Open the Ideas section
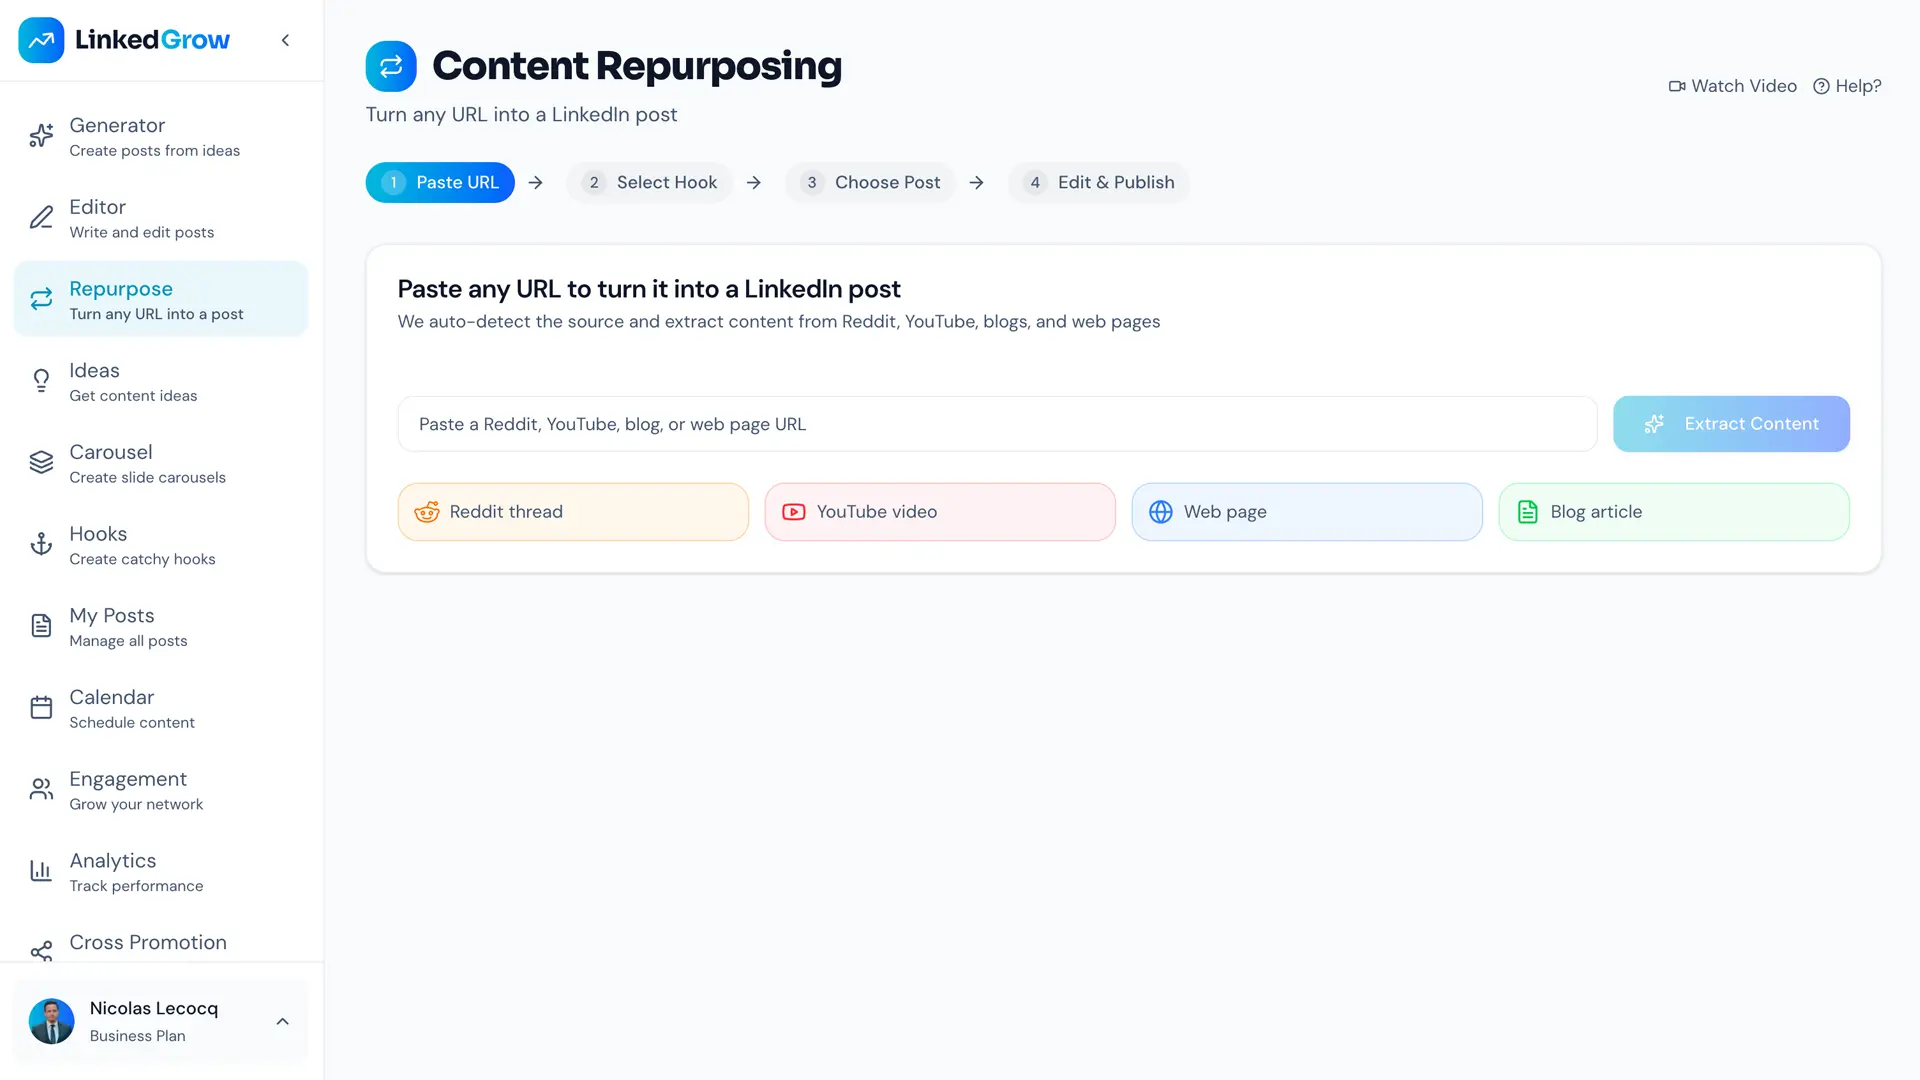 pos(161,381)
